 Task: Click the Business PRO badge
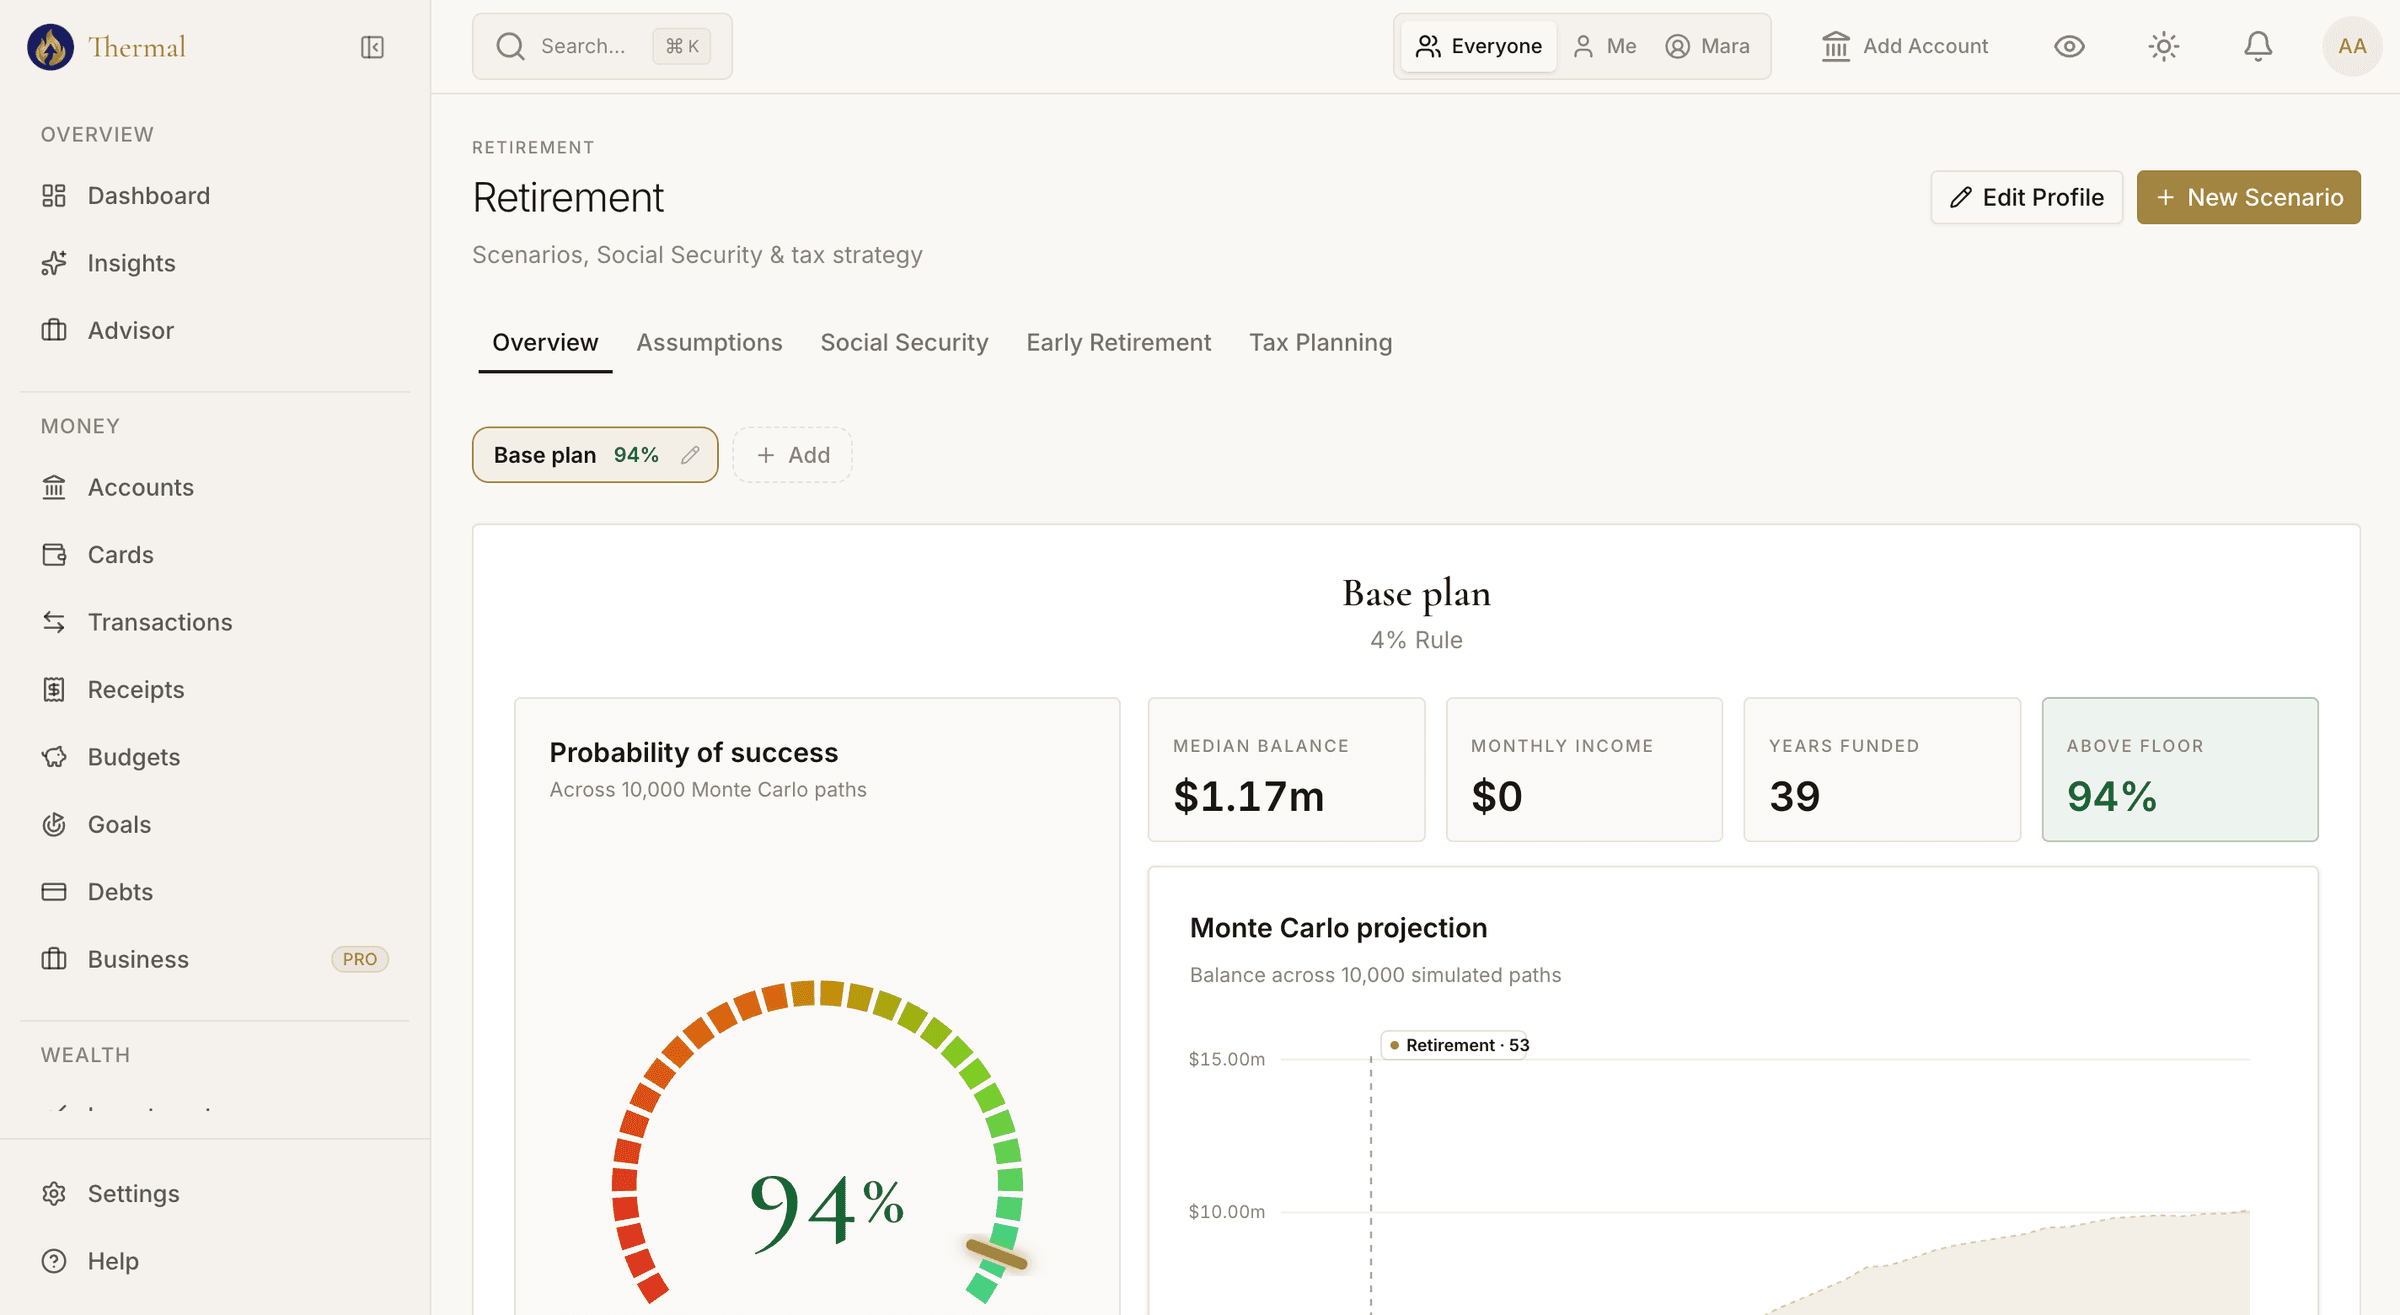pos(360,959)
